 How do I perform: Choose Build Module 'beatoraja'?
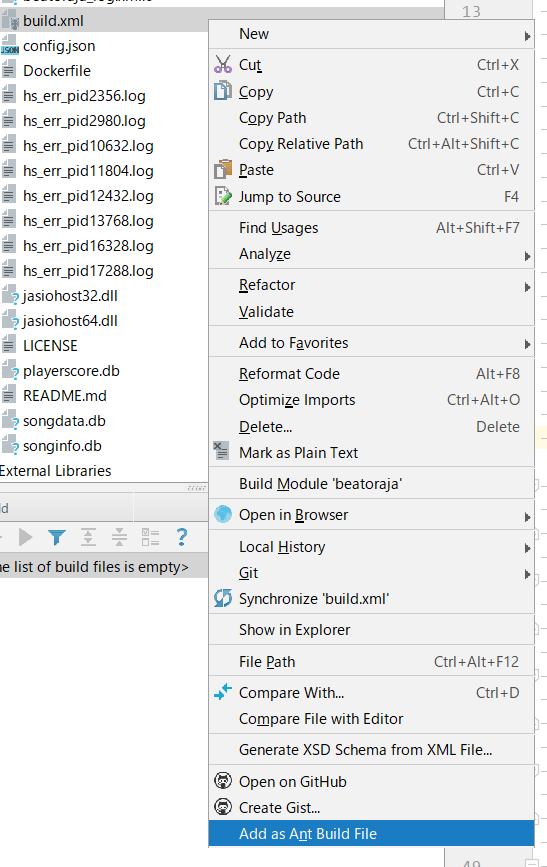tap(371, 484)
